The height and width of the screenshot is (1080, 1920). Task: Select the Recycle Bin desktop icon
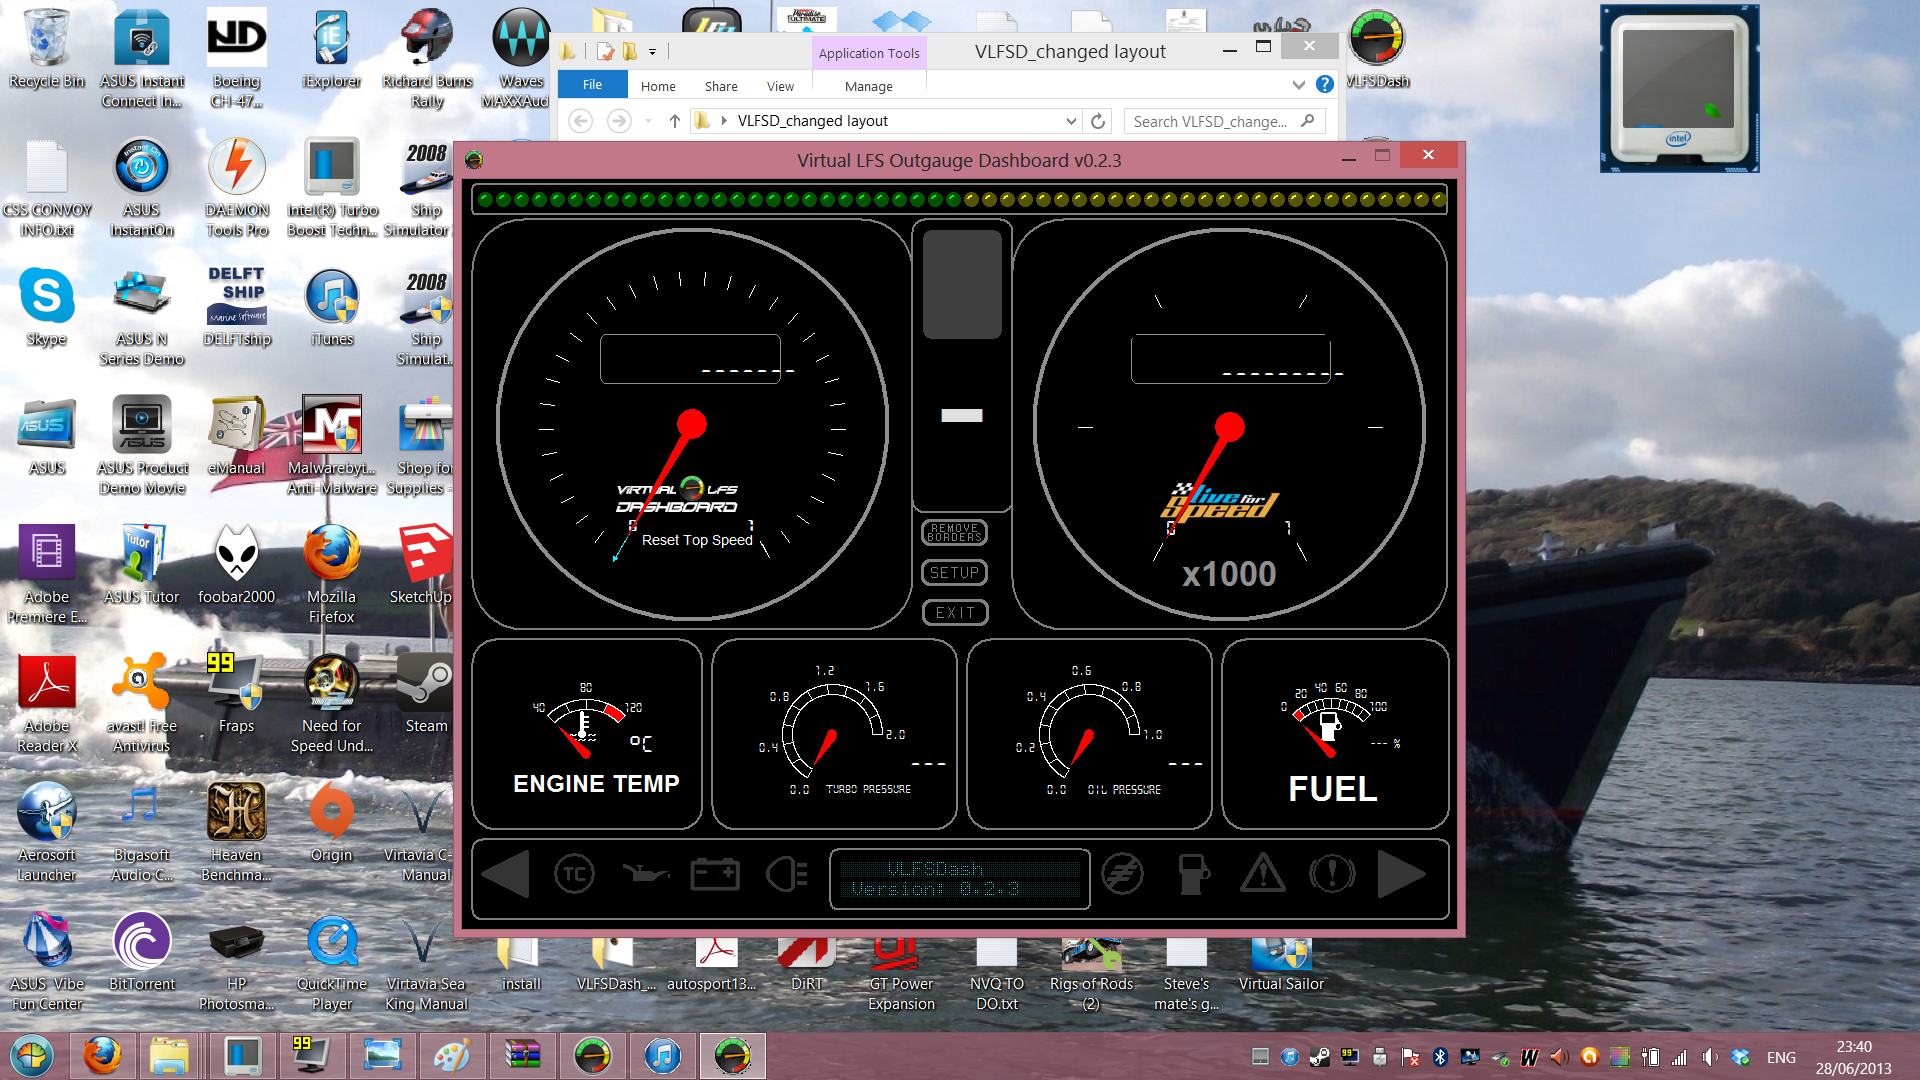(x=46, y=49)
